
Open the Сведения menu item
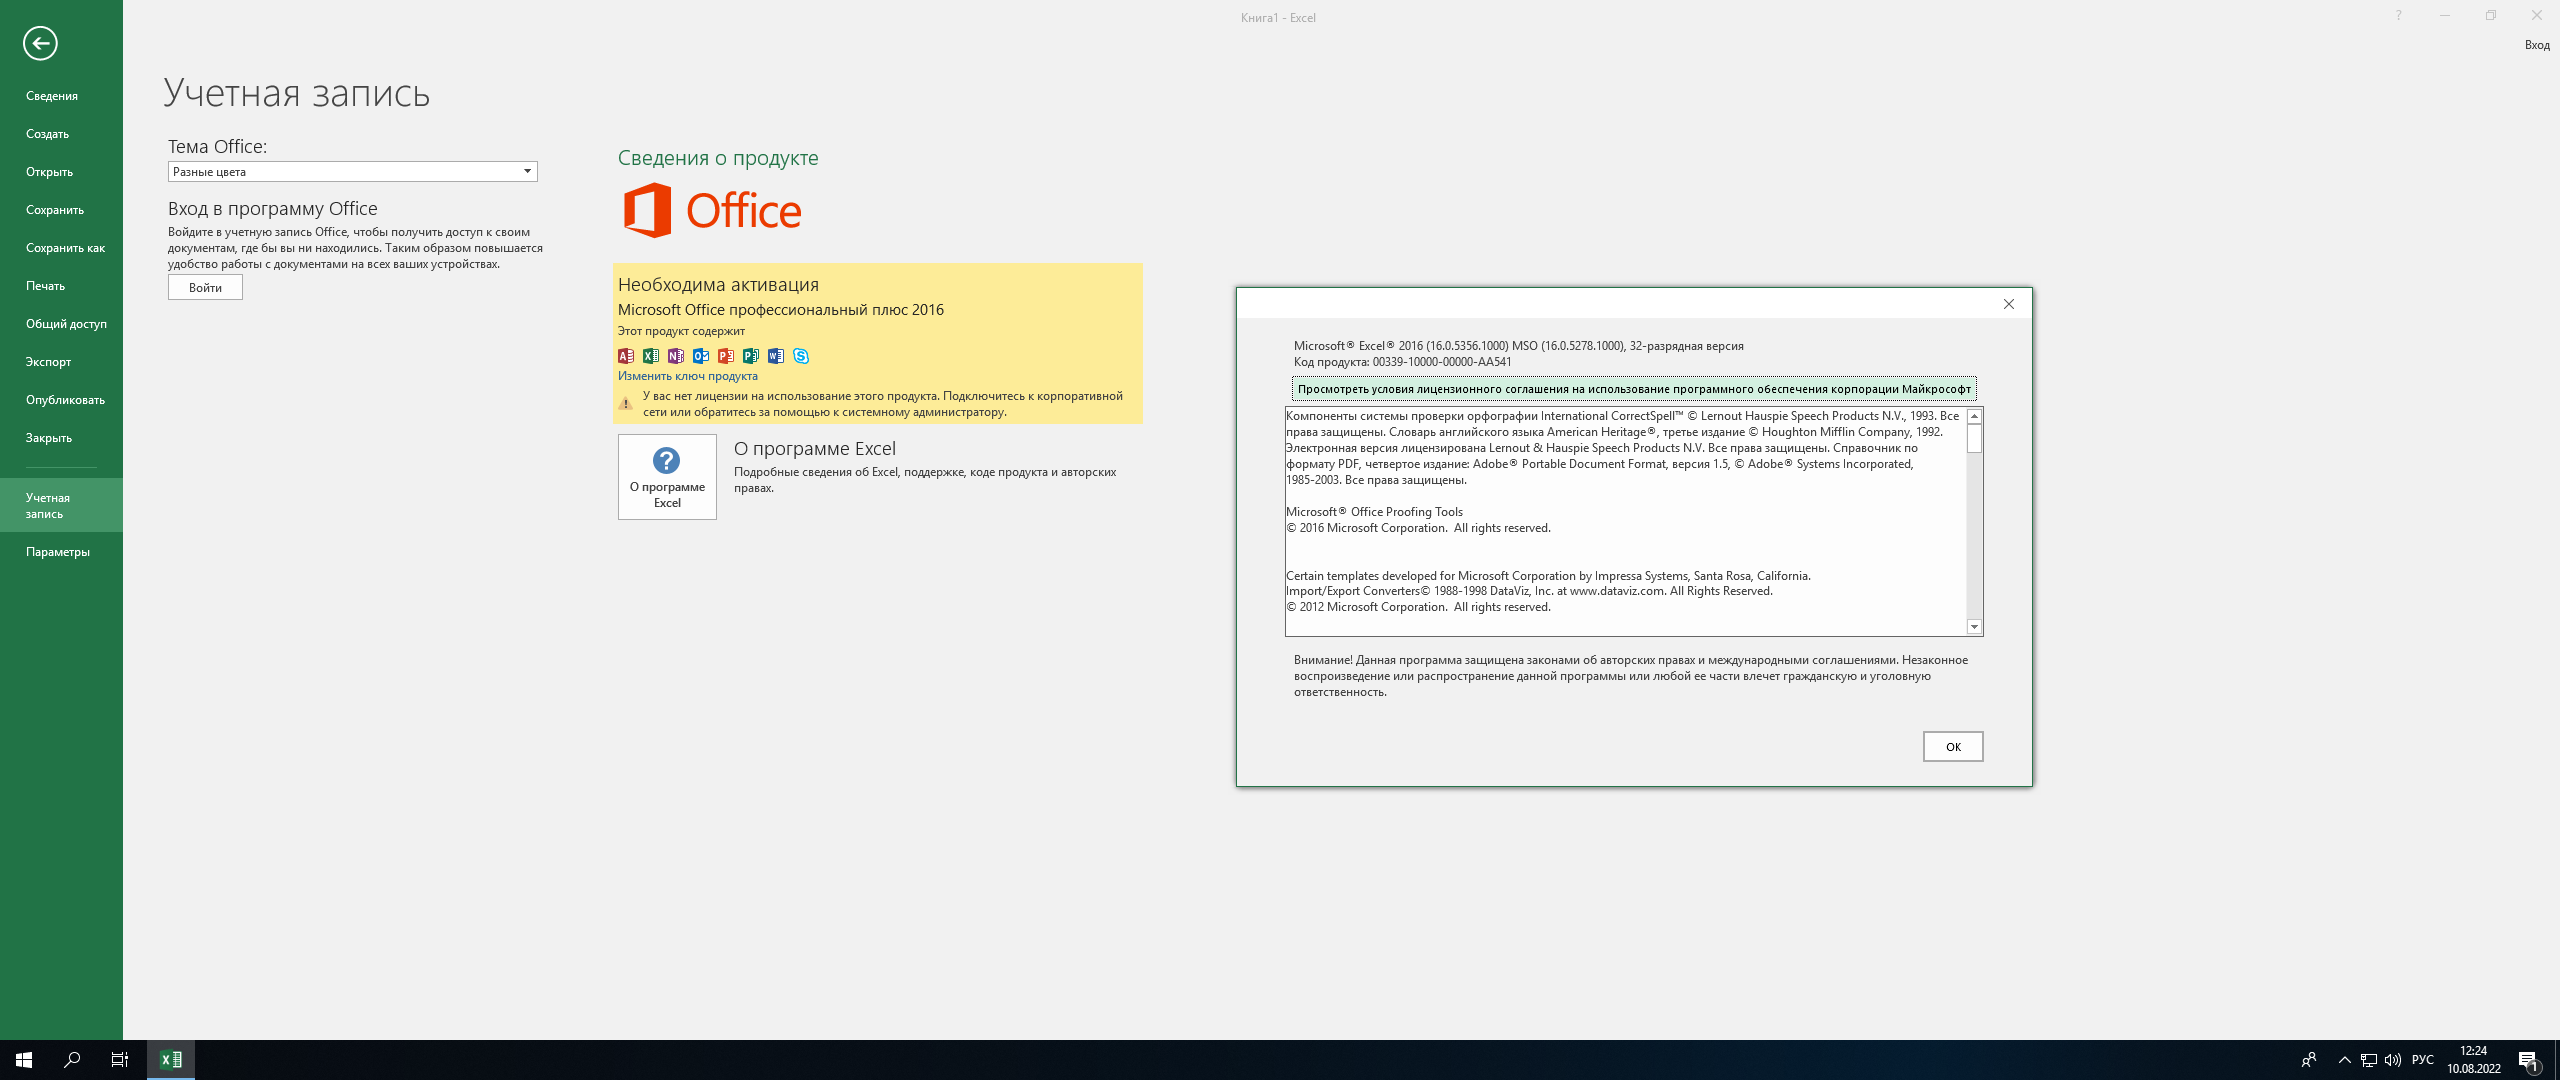[61, 96]
